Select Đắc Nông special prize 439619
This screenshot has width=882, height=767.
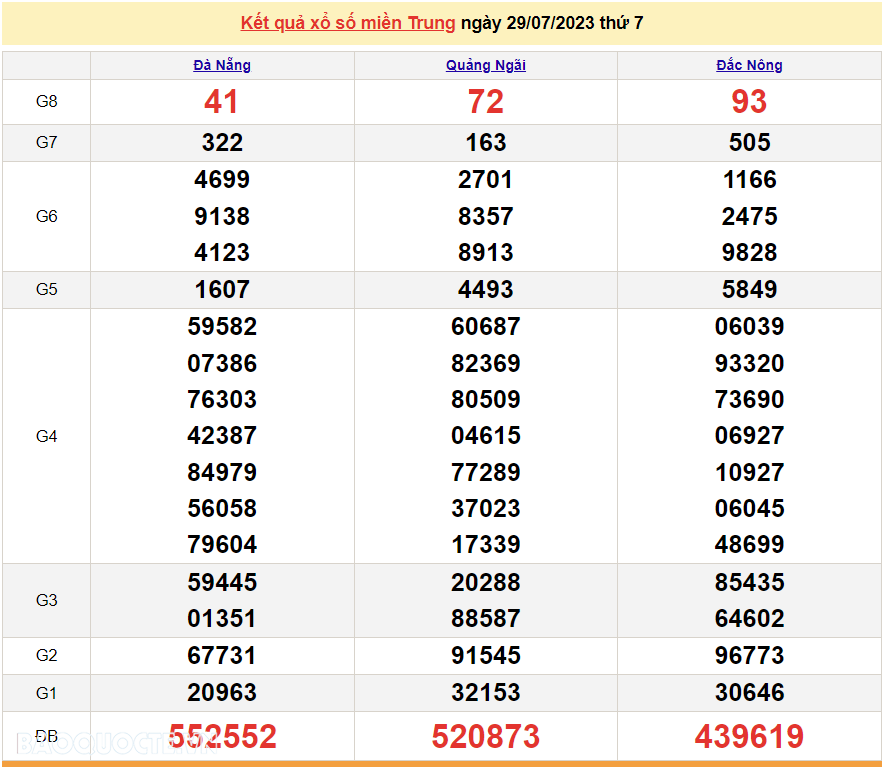click(749, 737)
